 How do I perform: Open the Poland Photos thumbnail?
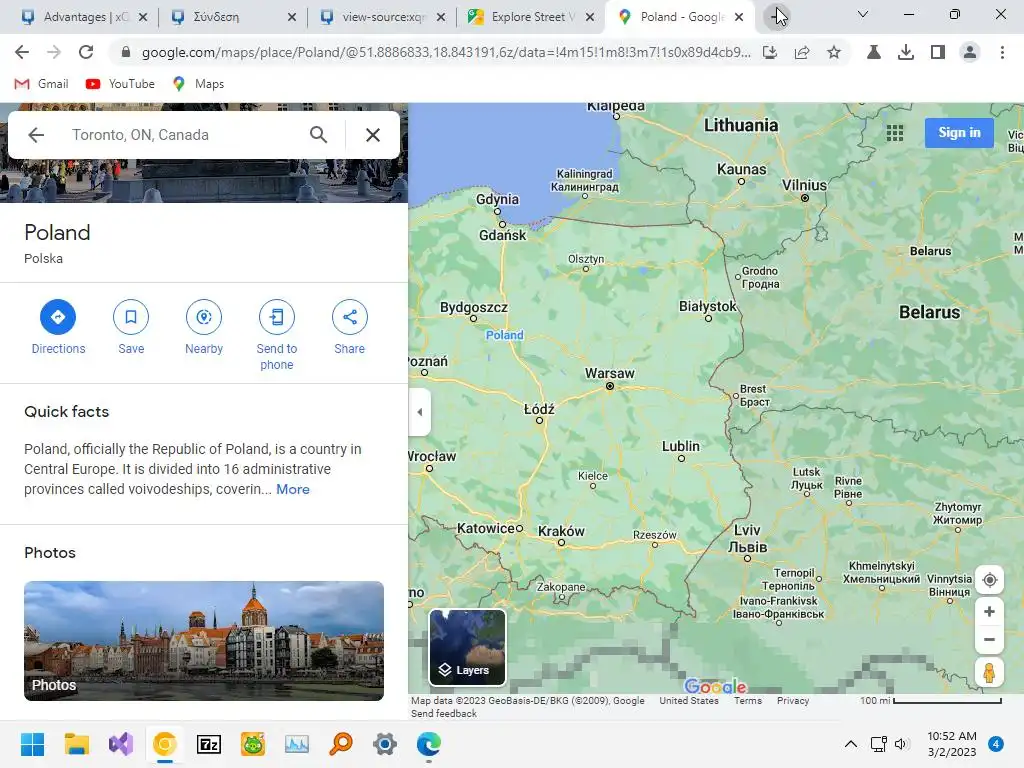[x=204, y=641]
